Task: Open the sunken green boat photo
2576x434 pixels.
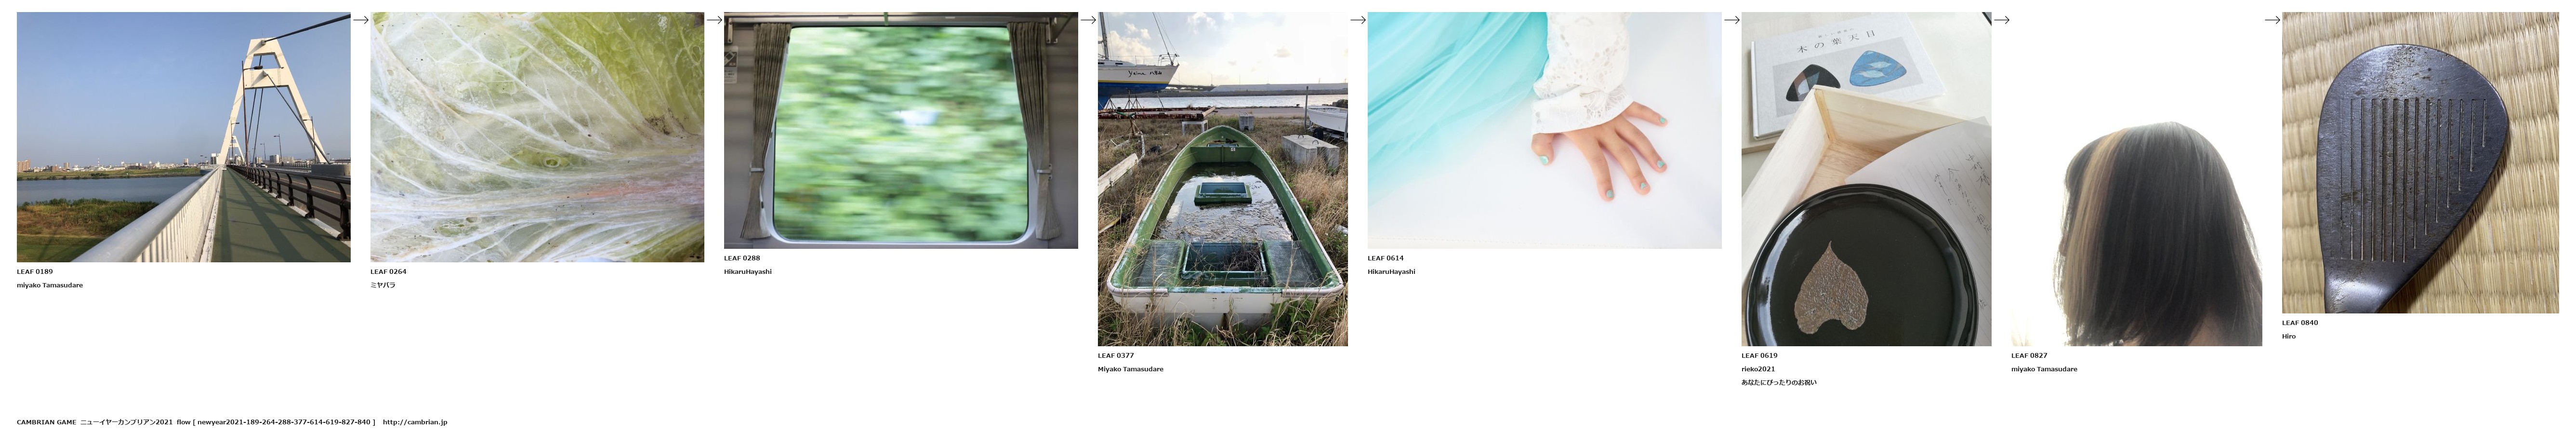Action: pyautogui.click(x=1223, y=179)
